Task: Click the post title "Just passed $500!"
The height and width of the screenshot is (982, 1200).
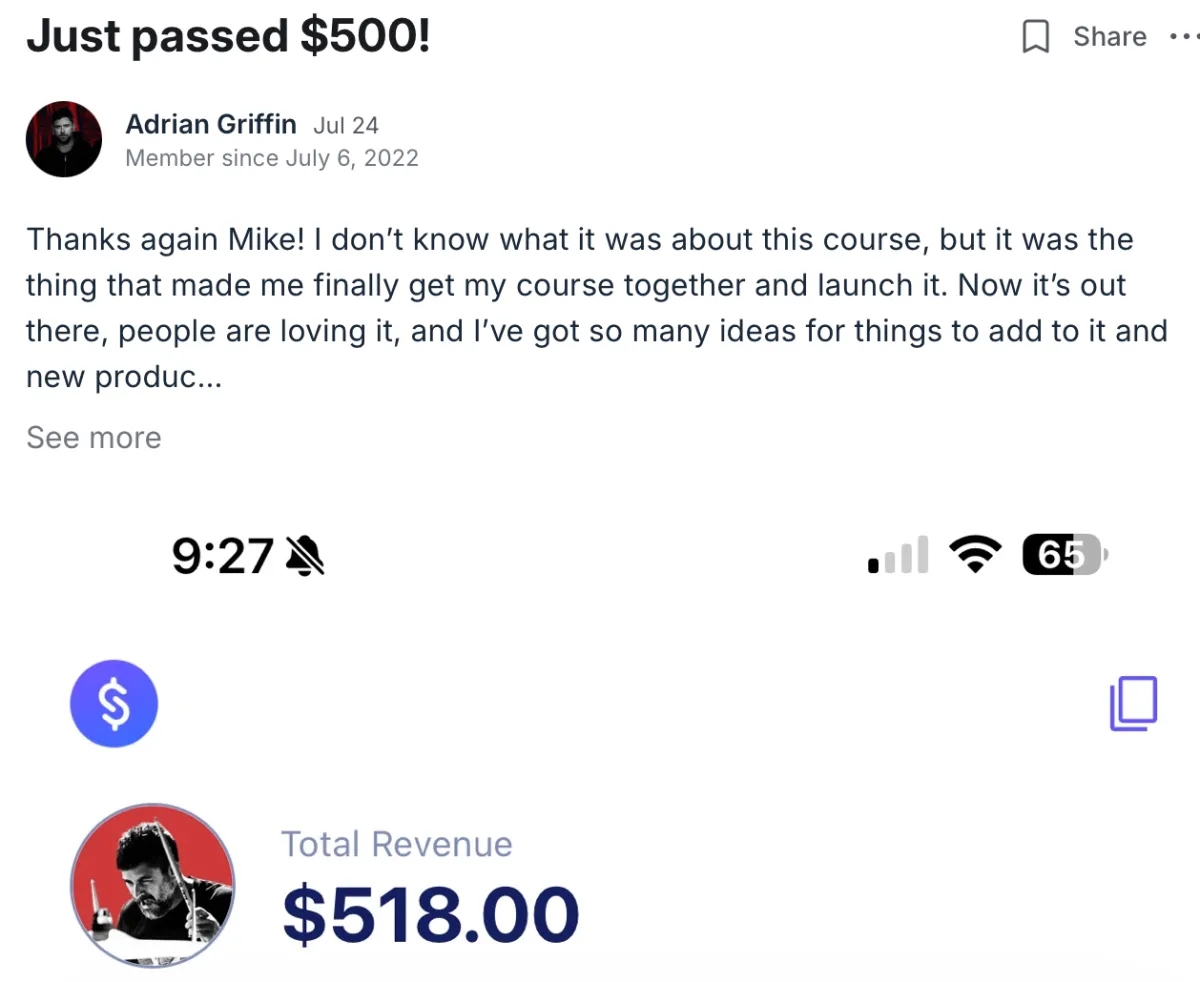Action: coord(228,36)
